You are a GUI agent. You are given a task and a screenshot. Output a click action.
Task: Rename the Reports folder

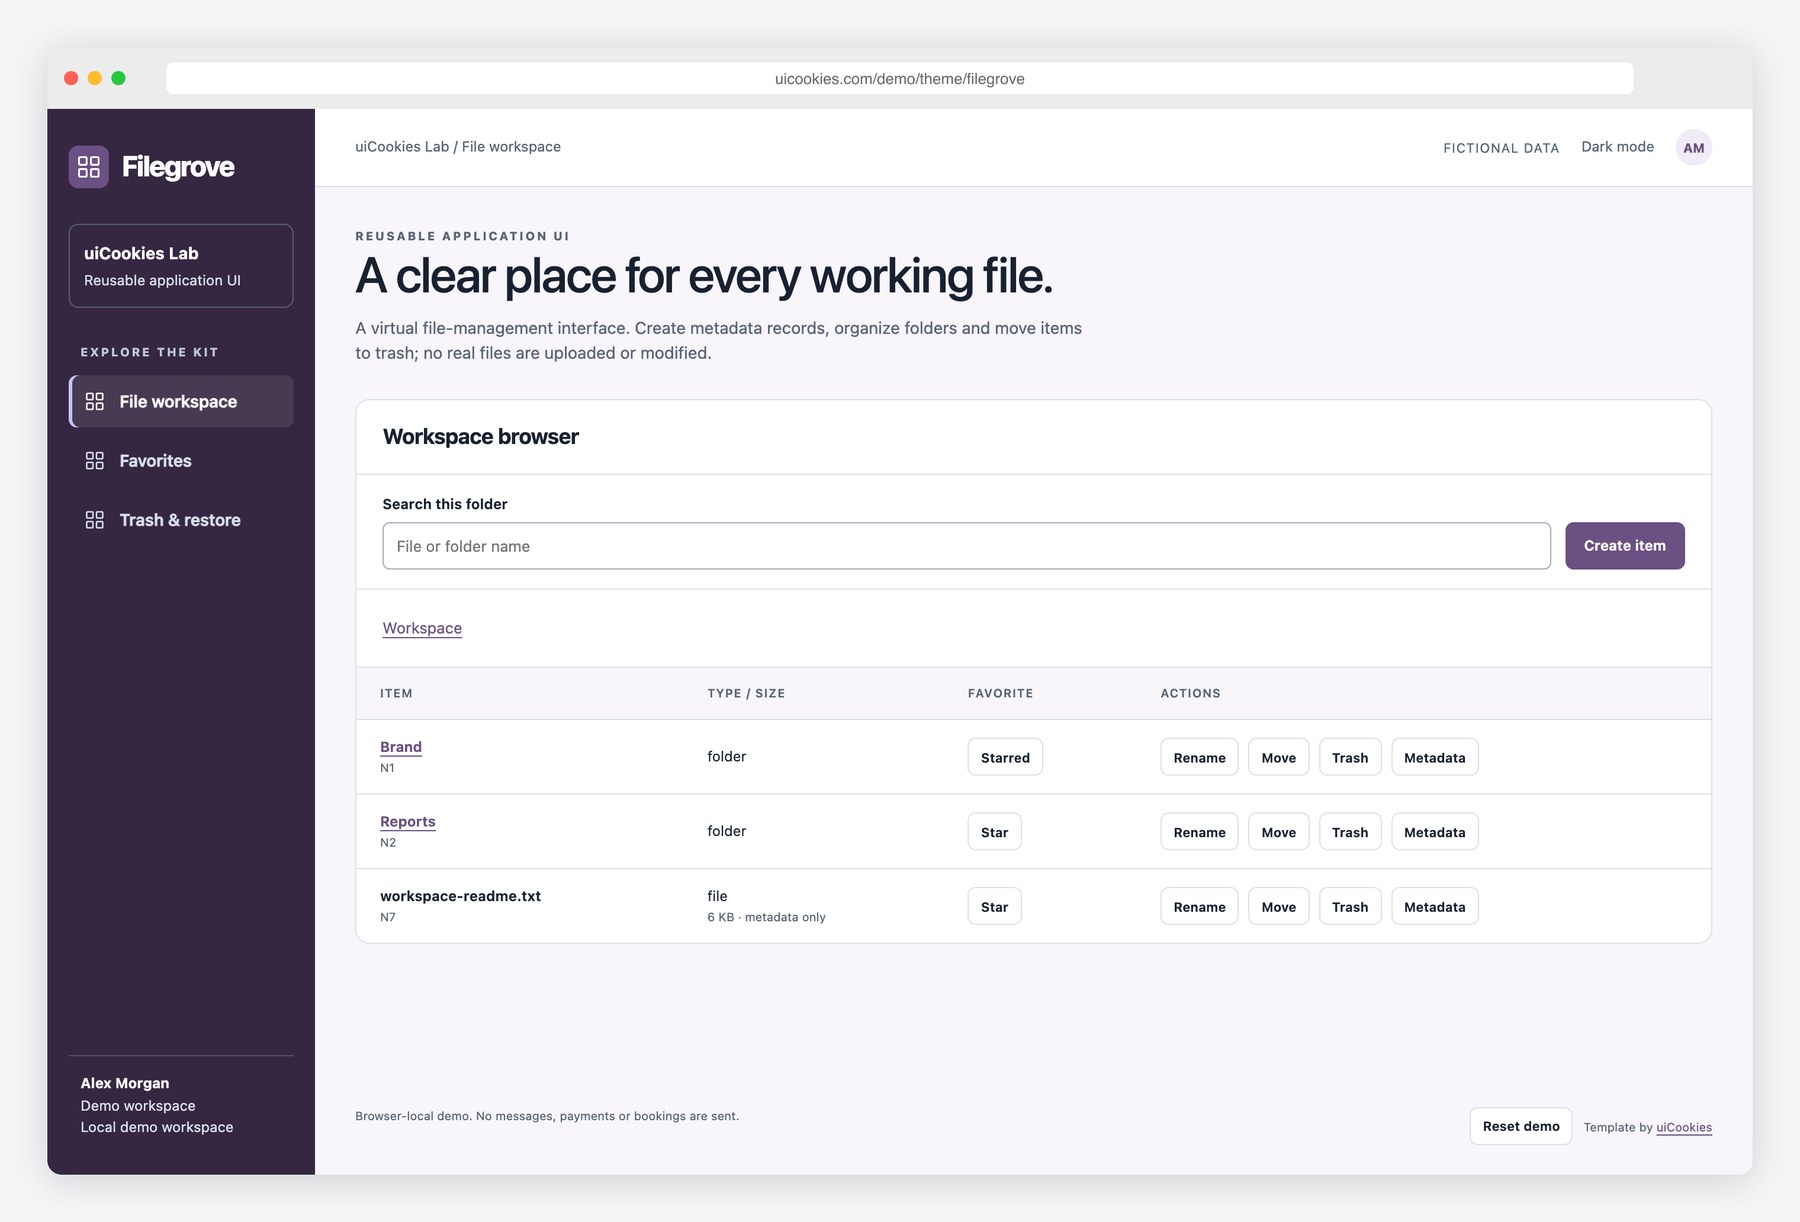point(1199,832)
